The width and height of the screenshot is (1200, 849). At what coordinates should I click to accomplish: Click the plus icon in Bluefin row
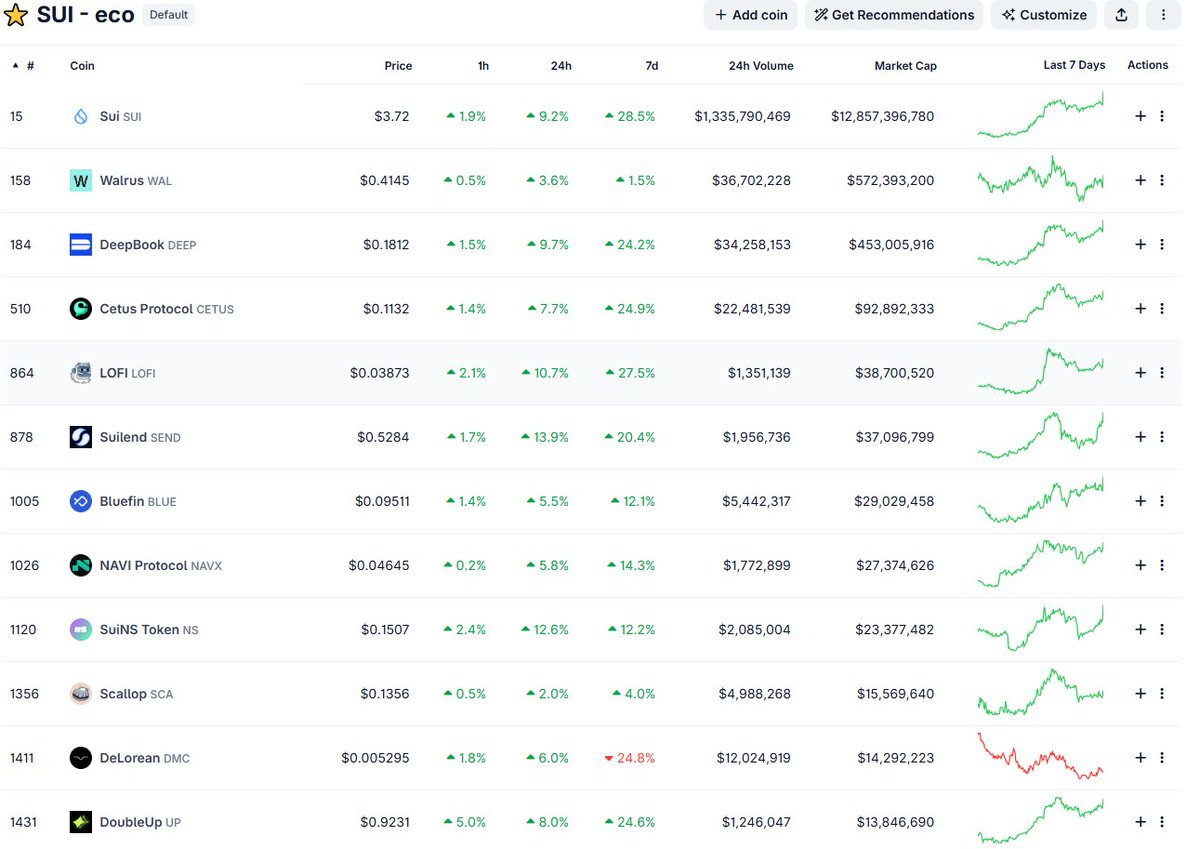click(x=1140, y=501)
